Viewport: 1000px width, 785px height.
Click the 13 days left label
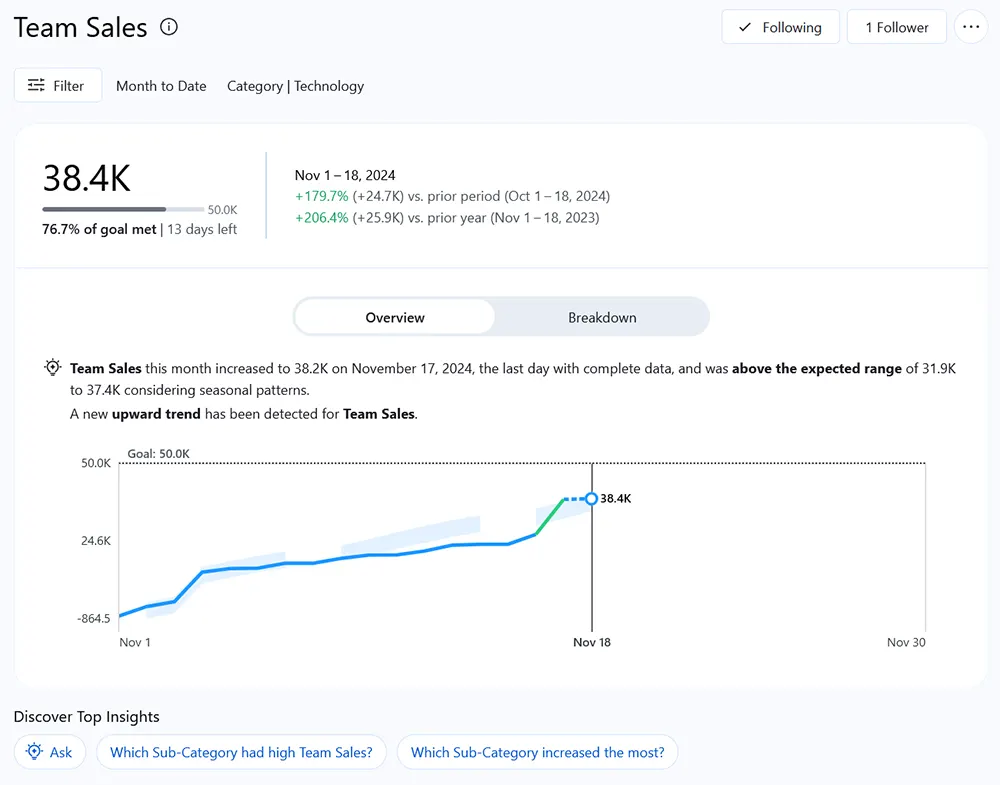(202, 229)
